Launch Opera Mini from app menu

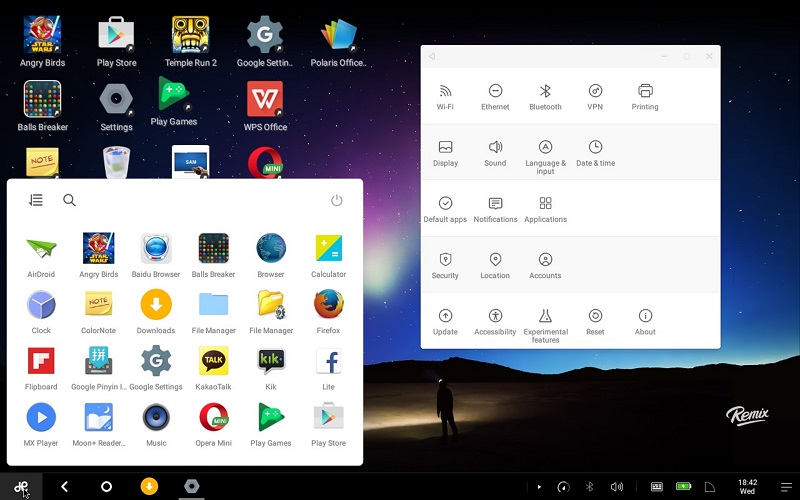click(213, 423)
